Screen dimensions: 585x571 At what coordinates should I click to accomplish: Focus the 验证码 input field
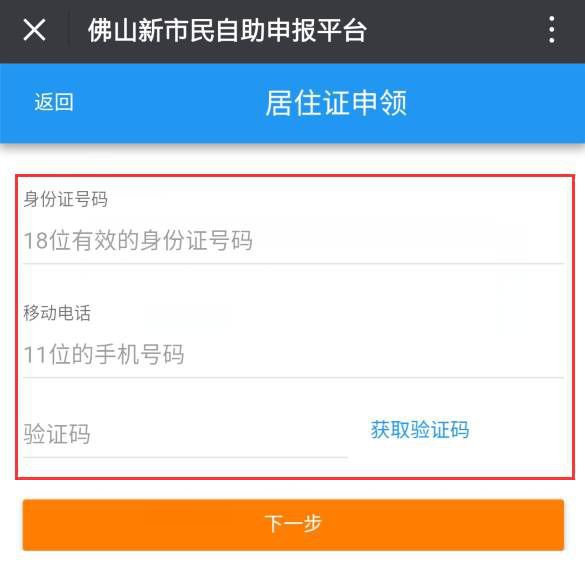pyautogui.click(x=185, y=434)
